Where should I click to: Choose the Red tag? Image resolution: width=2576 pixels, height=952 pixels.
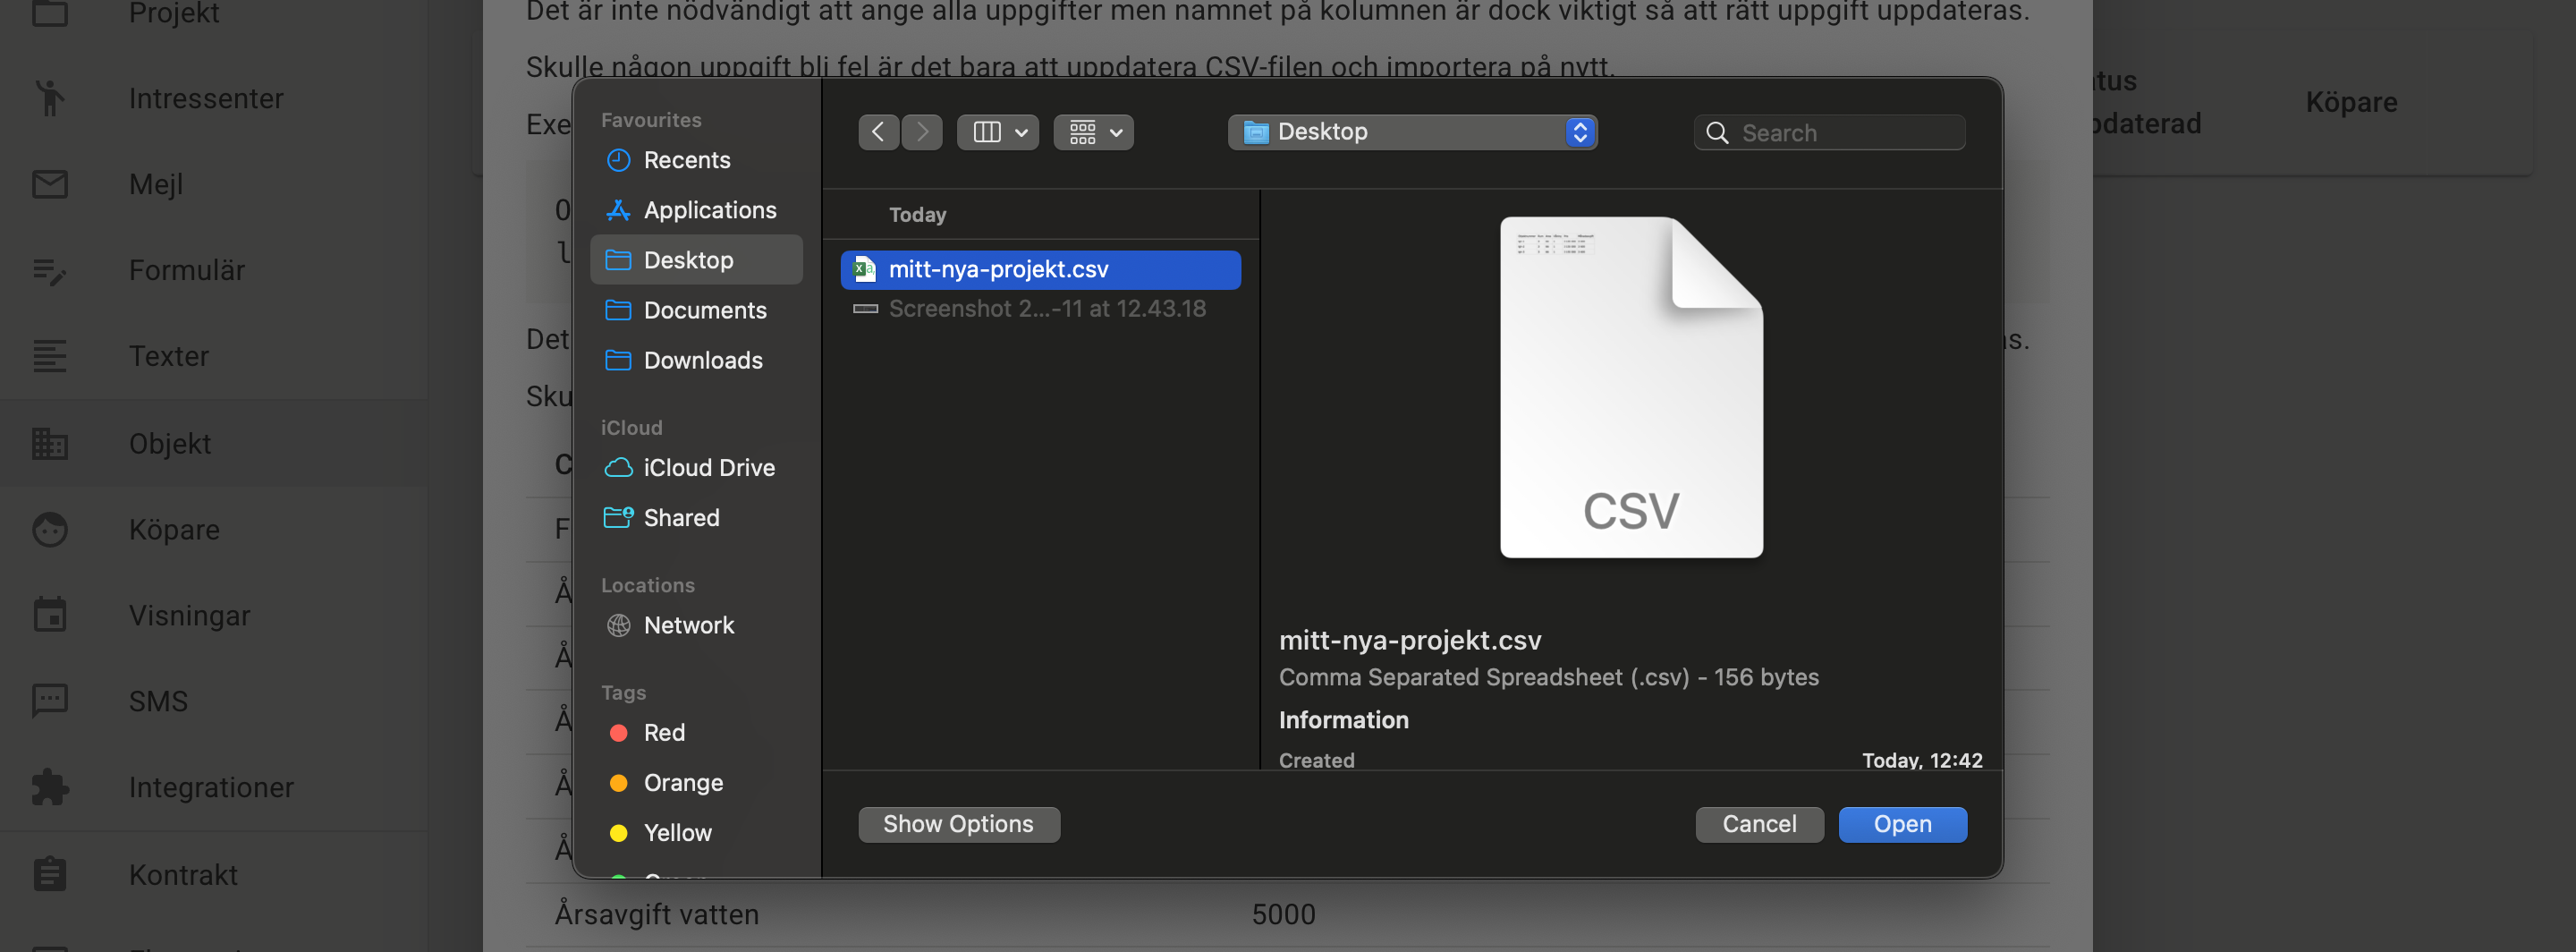click(663, 733)
